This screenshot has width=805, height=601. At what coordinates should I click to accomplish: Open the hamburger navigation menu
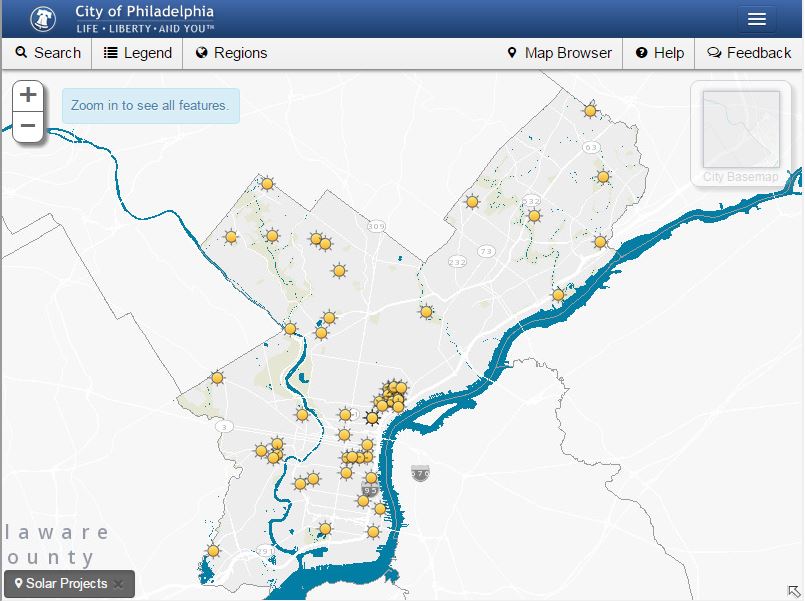757,18
